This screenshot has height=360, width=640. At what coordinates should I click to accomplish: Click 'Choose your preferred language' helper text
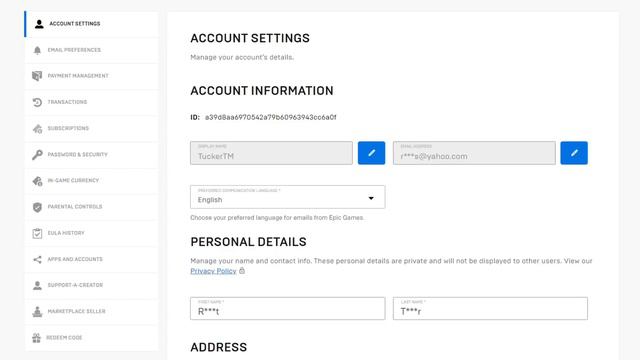click(277, 218)
